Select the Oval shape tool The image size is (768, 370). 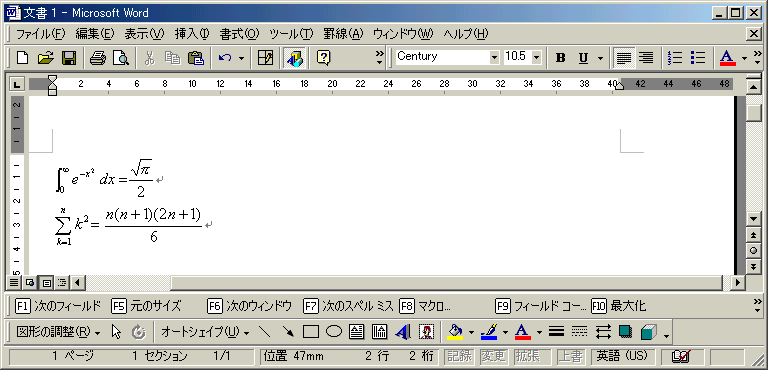334,332
